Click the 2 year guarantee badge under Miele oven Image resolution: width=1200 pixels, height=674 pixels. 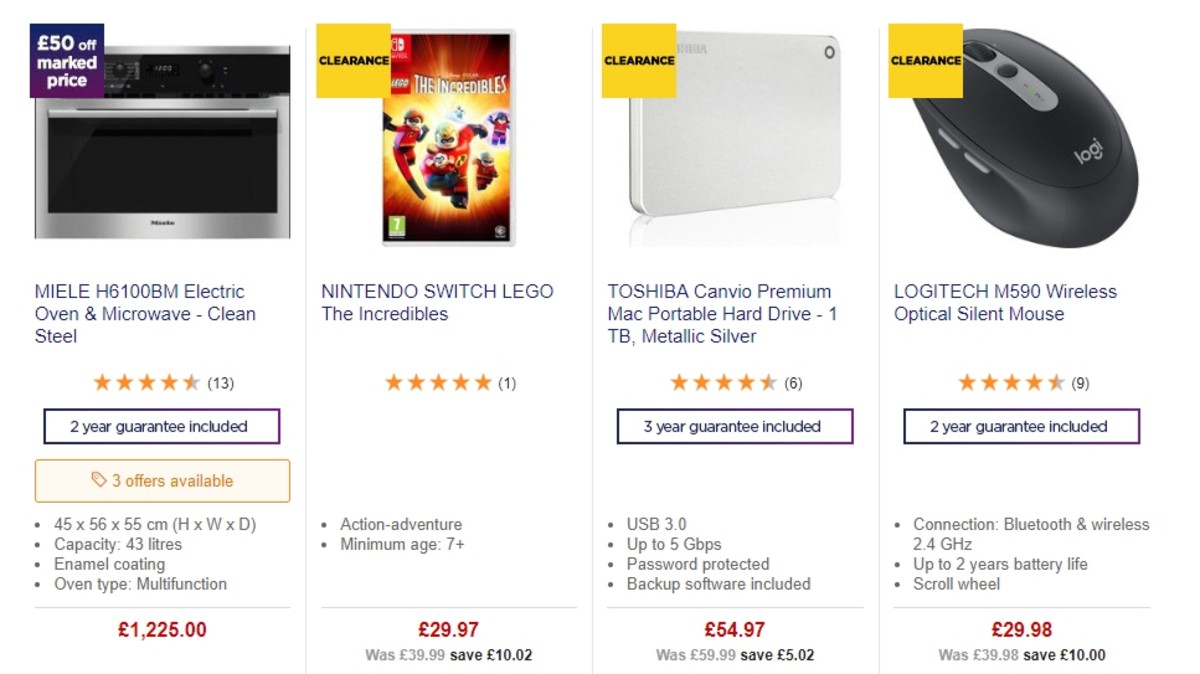point(162,426)
